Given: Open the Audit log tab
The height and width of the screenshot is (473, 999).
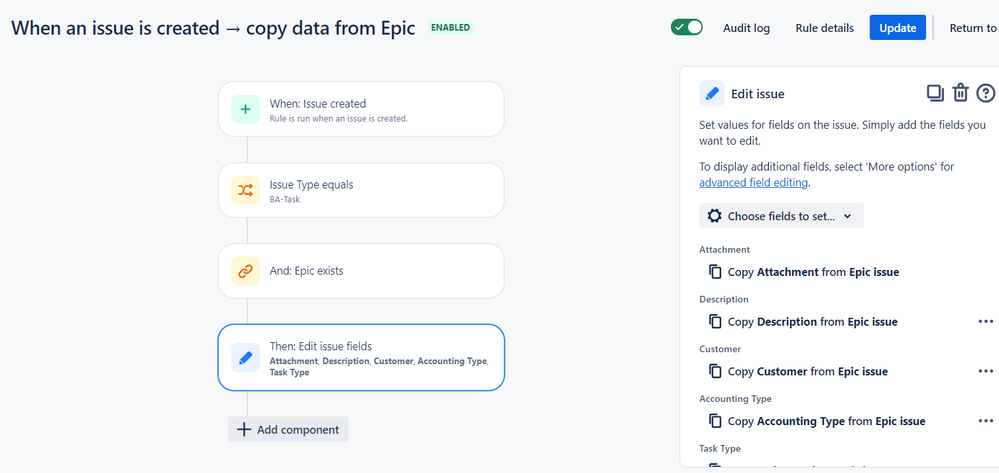Looking at the screenshot, I should click(746, 28).
